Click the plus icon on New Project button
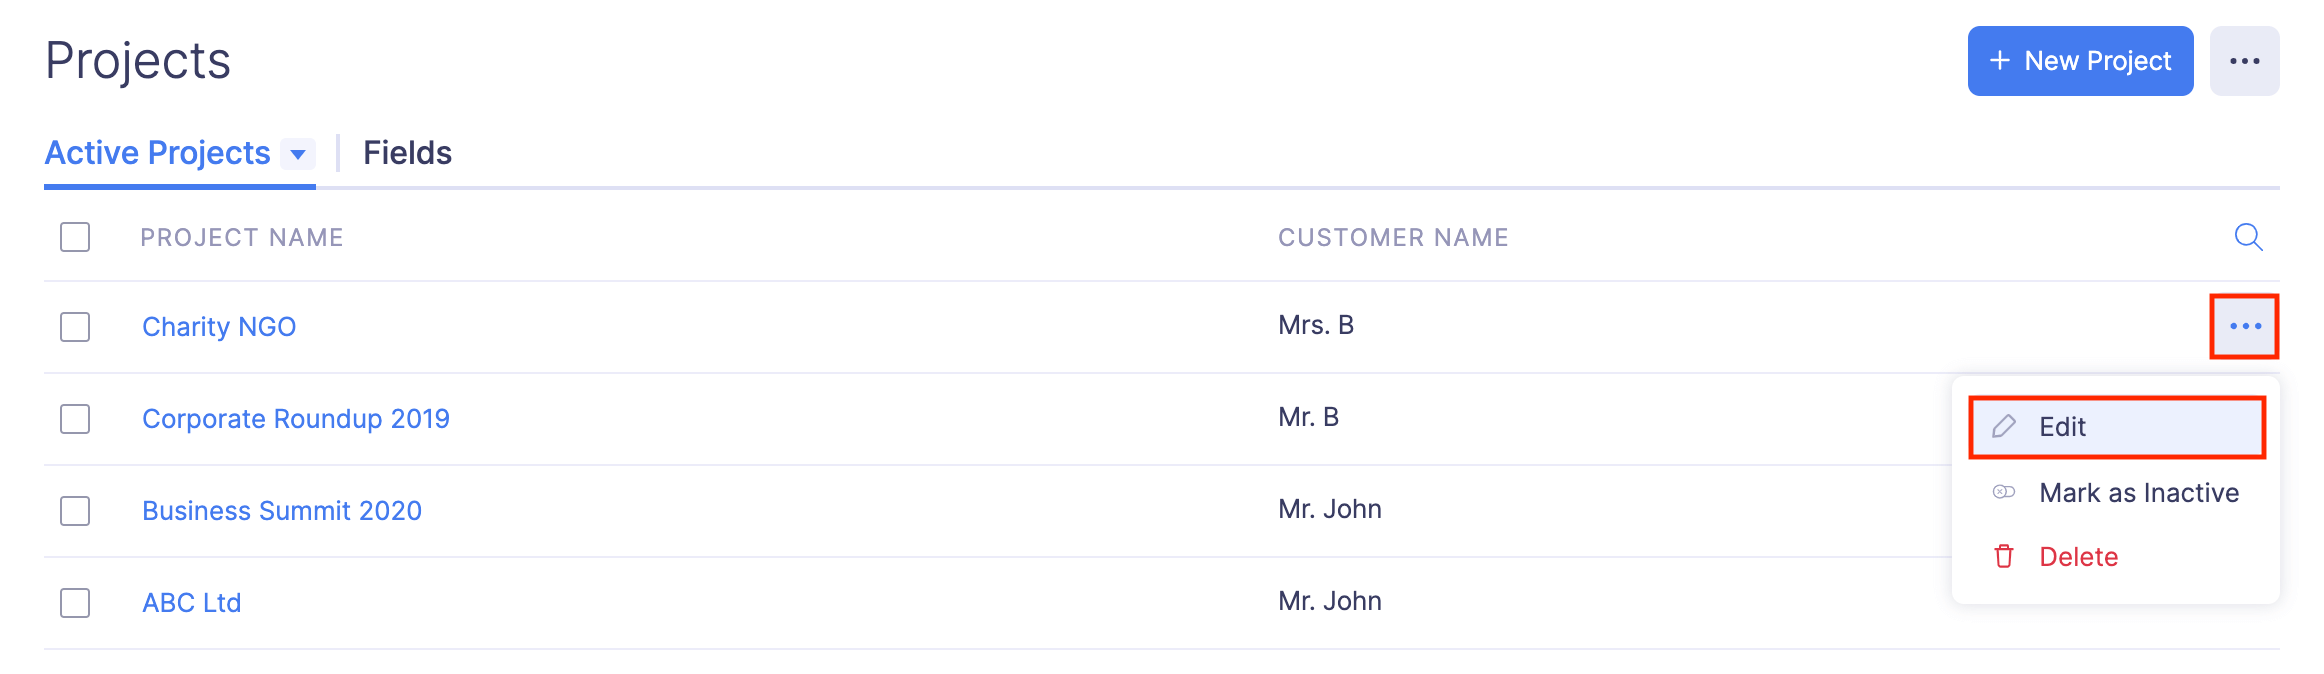Viewport: 2324px width, 674px height. (2000, 61)
